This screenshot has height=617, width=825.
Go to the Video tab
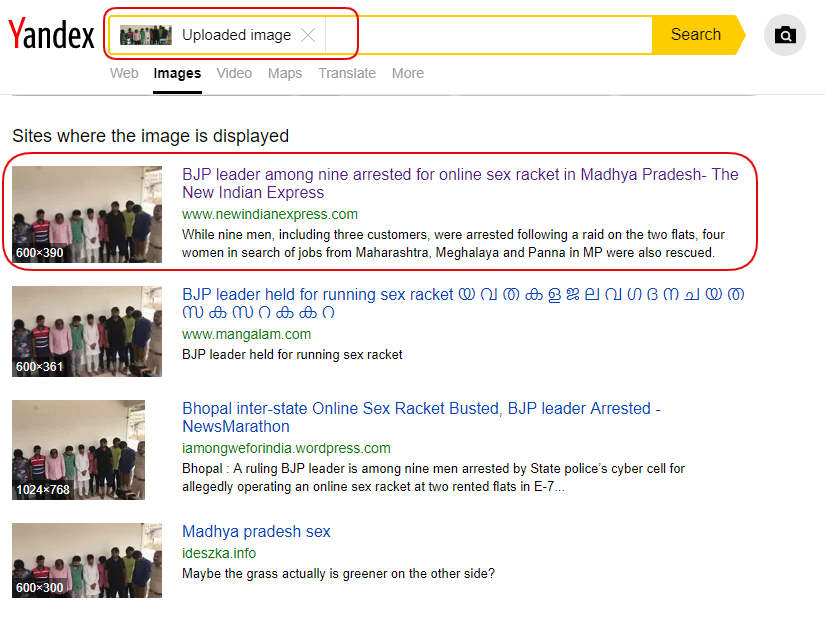pyautogui.click(x=234, y=73)
